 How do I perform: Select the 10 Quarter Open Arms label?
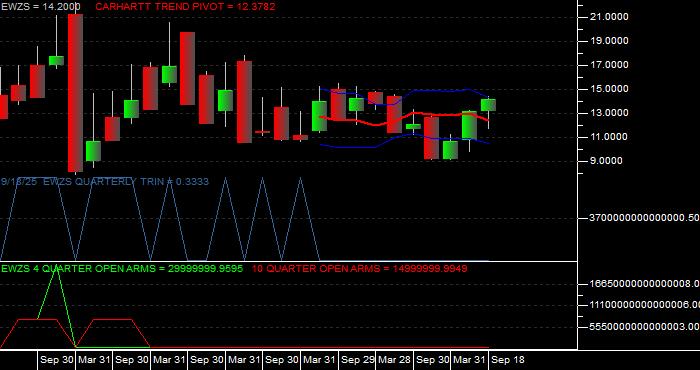(359, 269)
